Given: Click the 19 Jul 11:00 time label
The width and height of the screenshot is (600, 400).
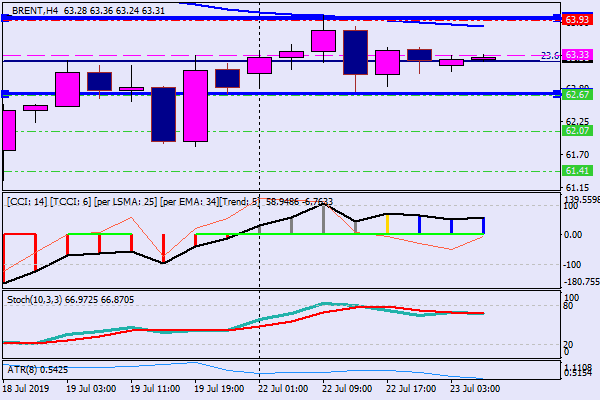Looking at the screenshot, I should pyautogui.click(x=154, y=388).
